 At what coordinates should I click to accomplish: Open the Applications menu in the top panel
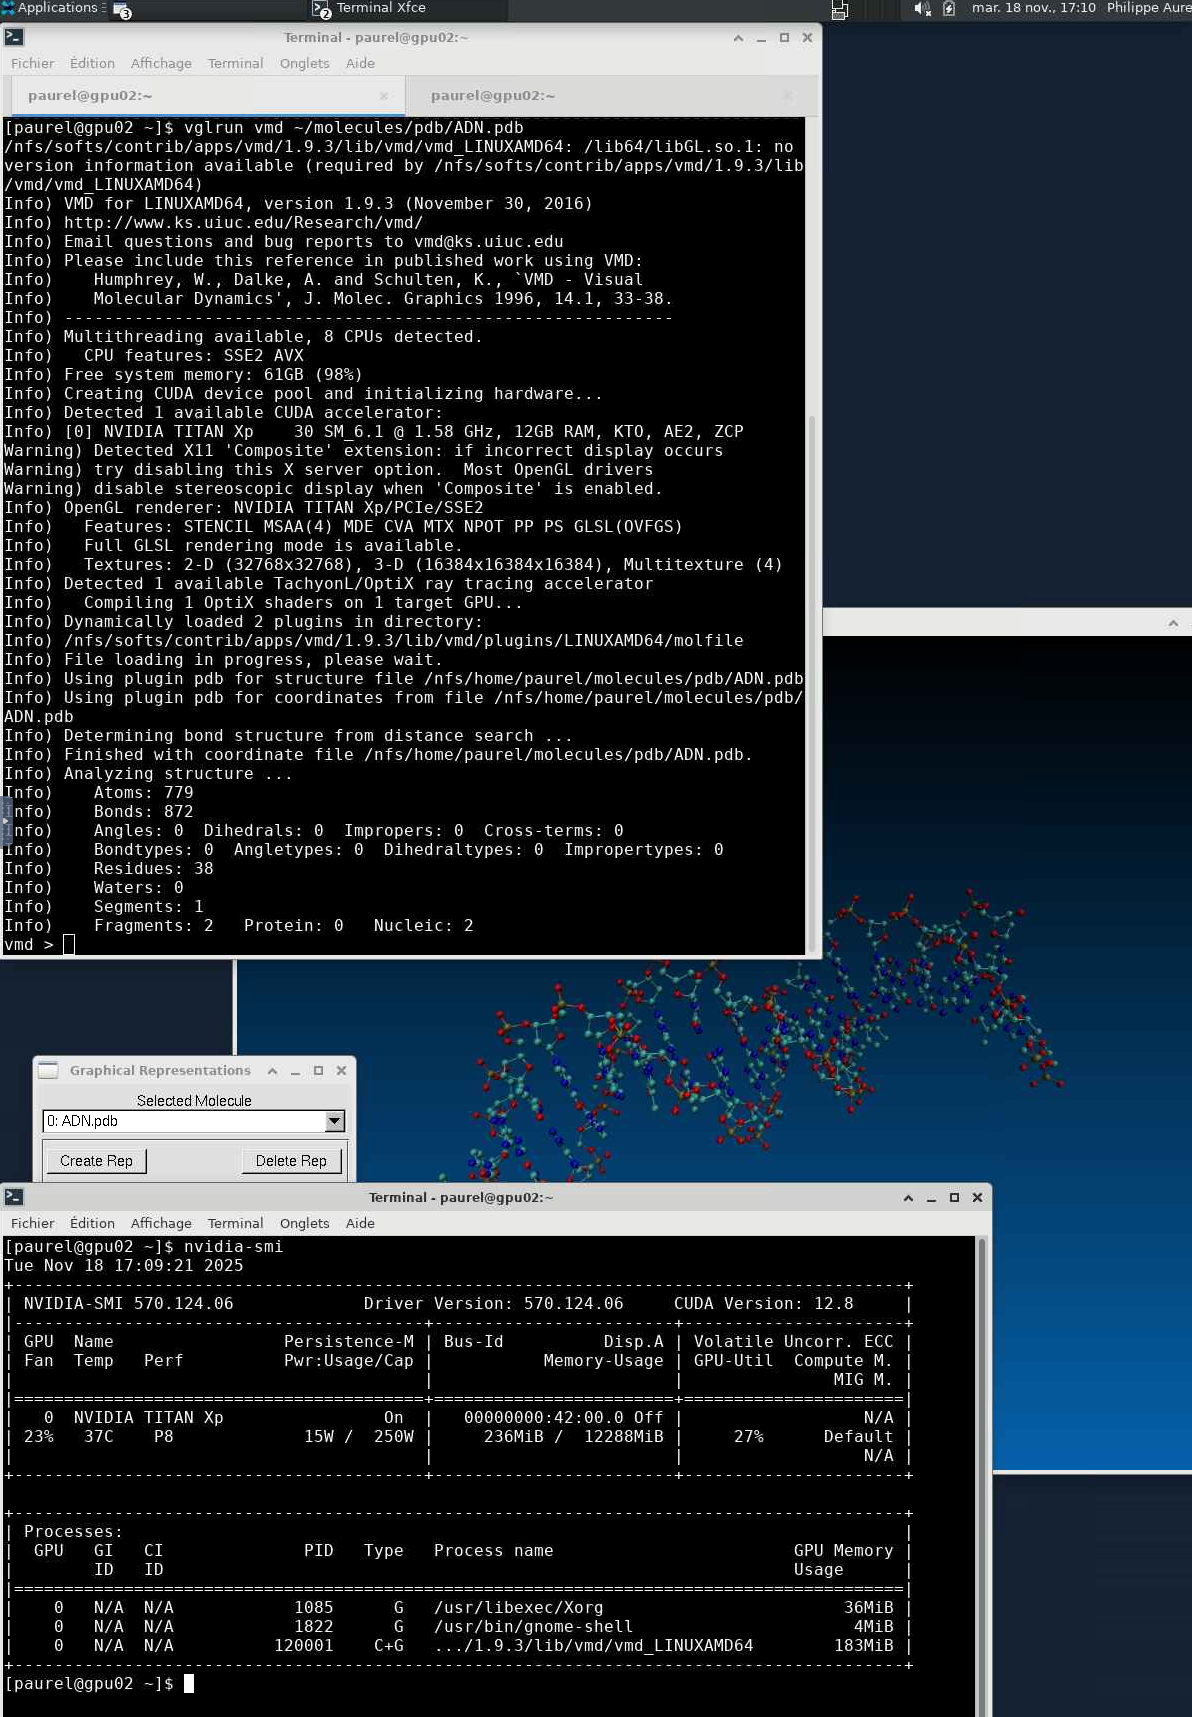pyautogui.click(x=50, y=8)
